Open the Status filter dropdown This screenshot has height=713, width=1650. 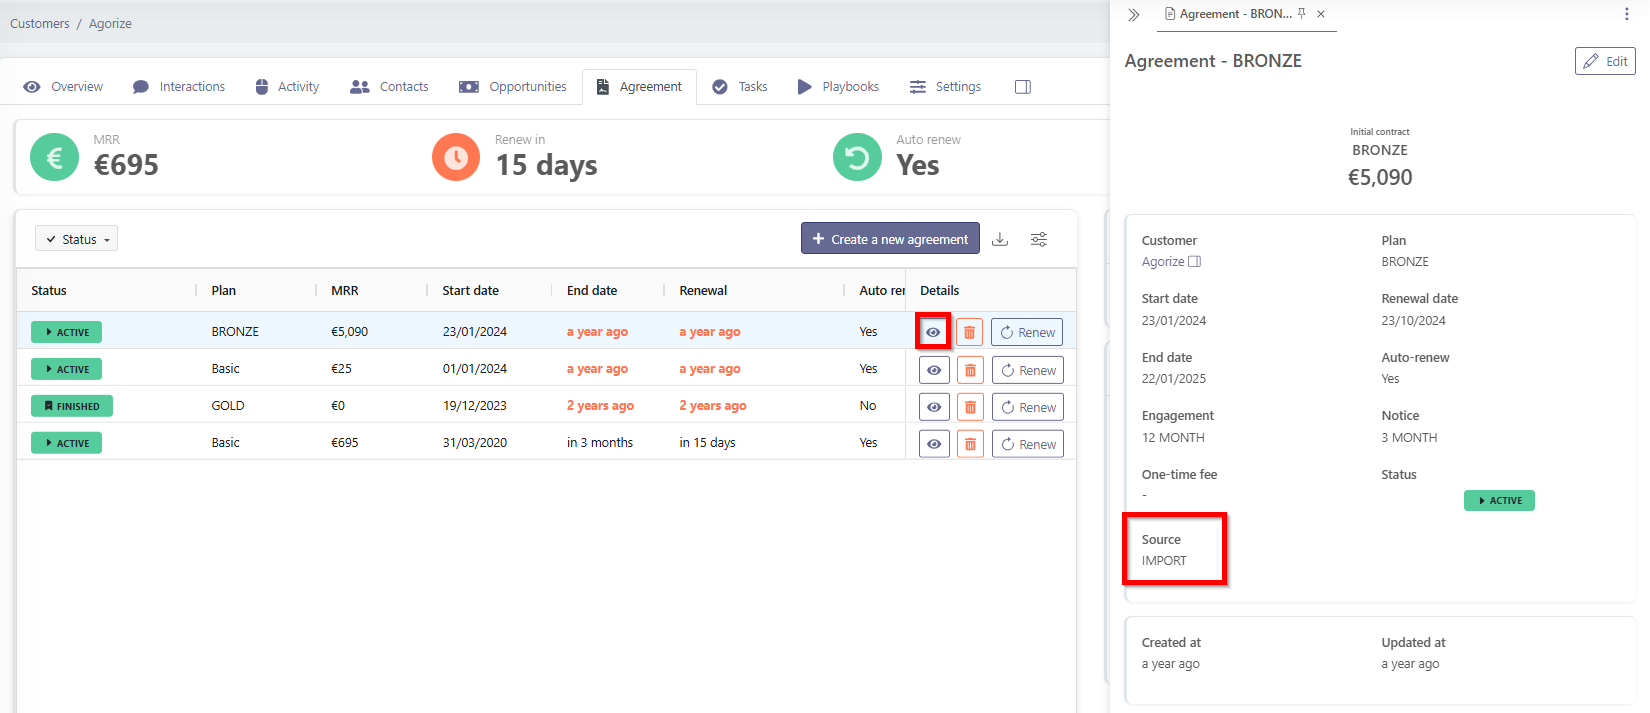[x=77, y=239]
